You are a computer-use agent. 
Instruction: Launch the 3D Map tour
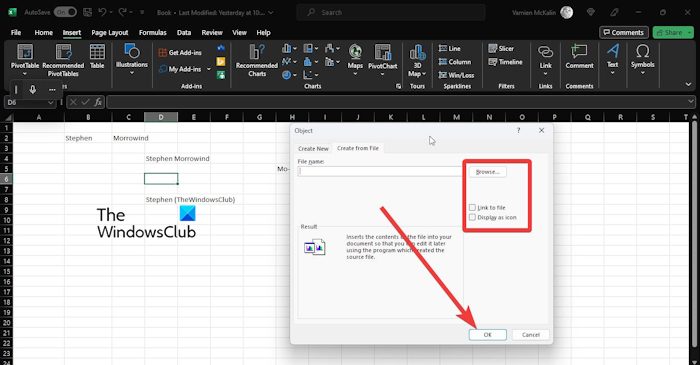pos(417,60)
